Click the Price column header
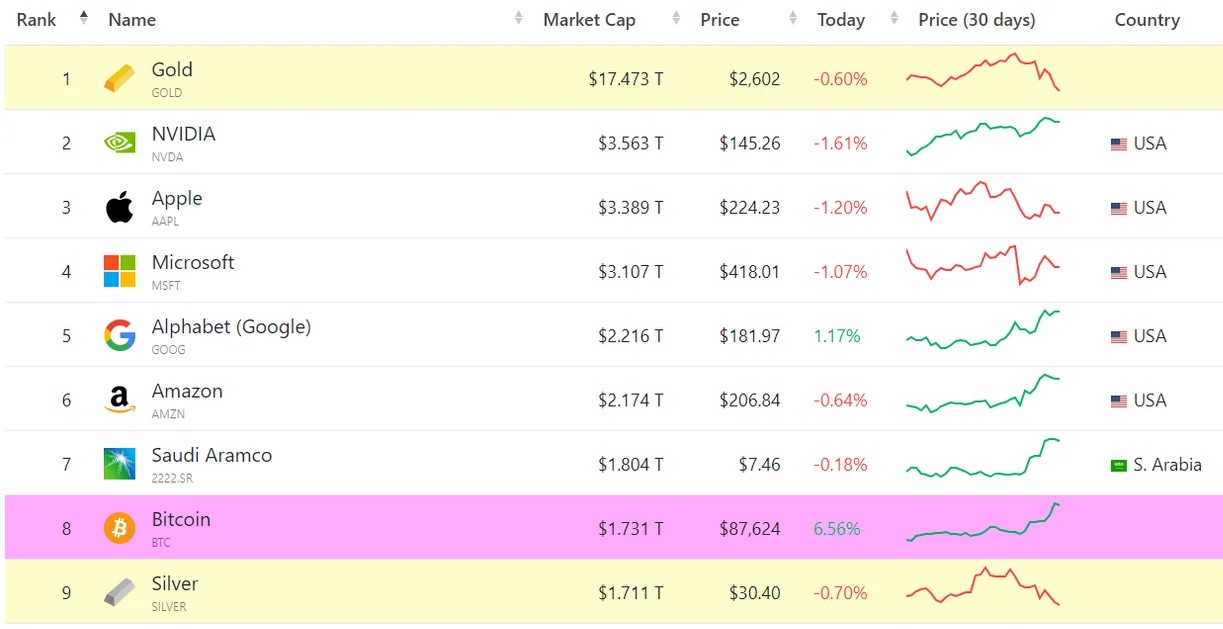 pos(720,20)
